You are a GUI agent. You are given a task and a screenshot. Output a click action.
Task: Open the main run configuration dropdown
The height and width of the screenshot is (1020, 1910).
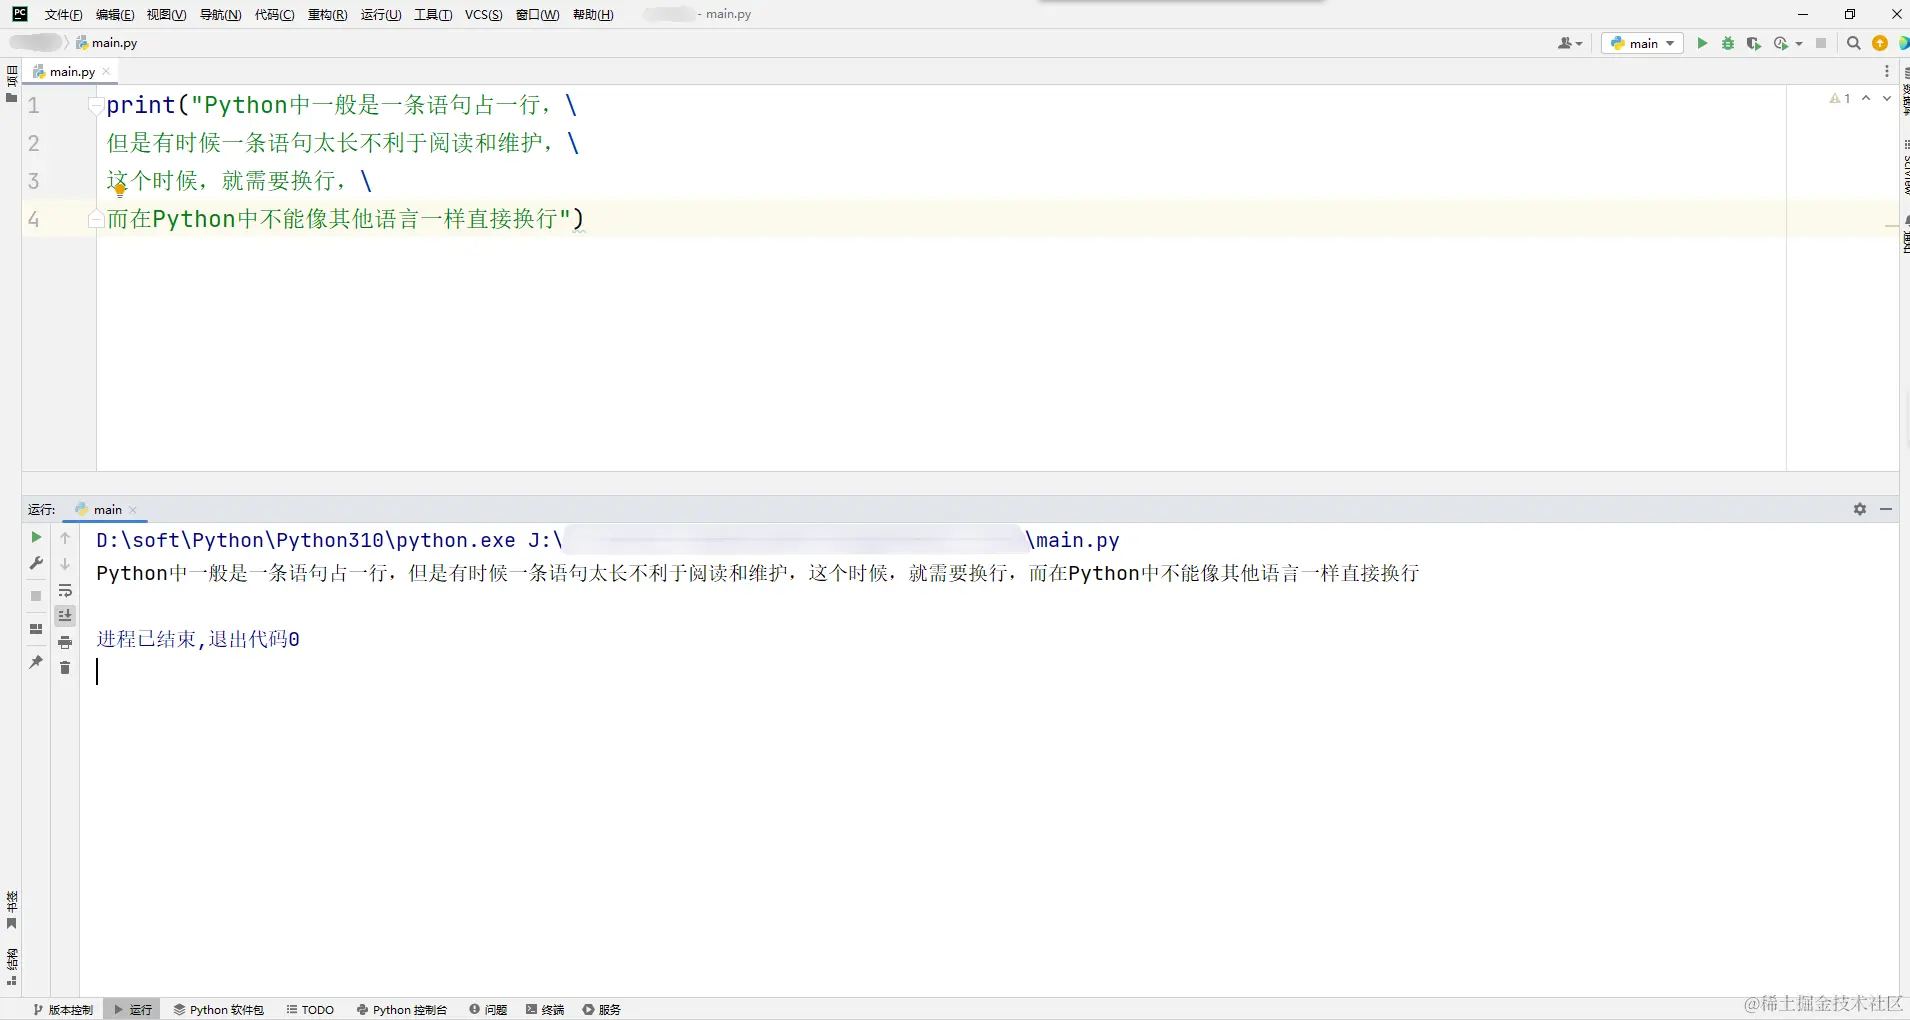click(1642, 43)
